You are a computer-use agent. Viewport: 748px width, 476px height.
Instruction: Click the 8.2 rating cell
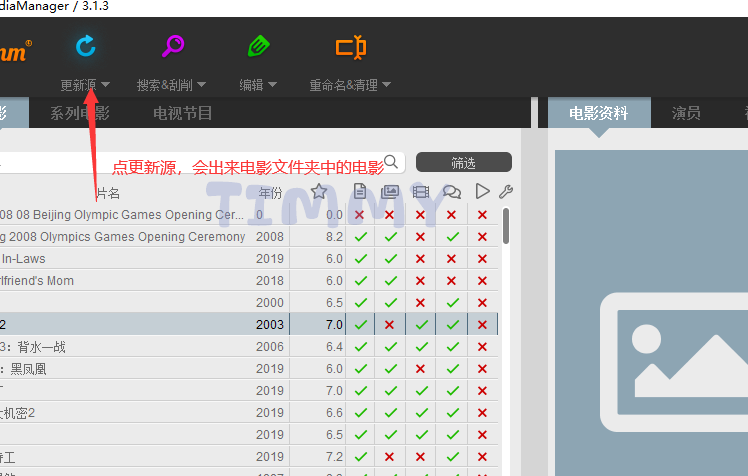(x=334, y=237)
